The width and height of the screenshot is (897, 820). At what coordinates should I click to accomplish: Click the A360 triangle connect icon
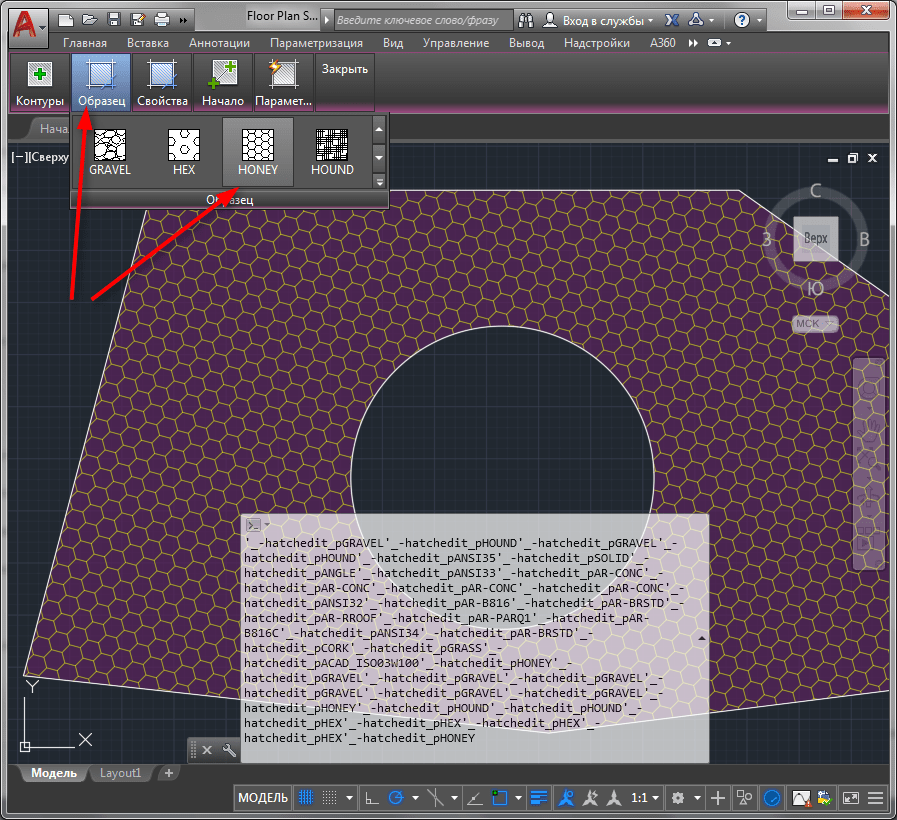pyautogui.click(x=696, y=20)
